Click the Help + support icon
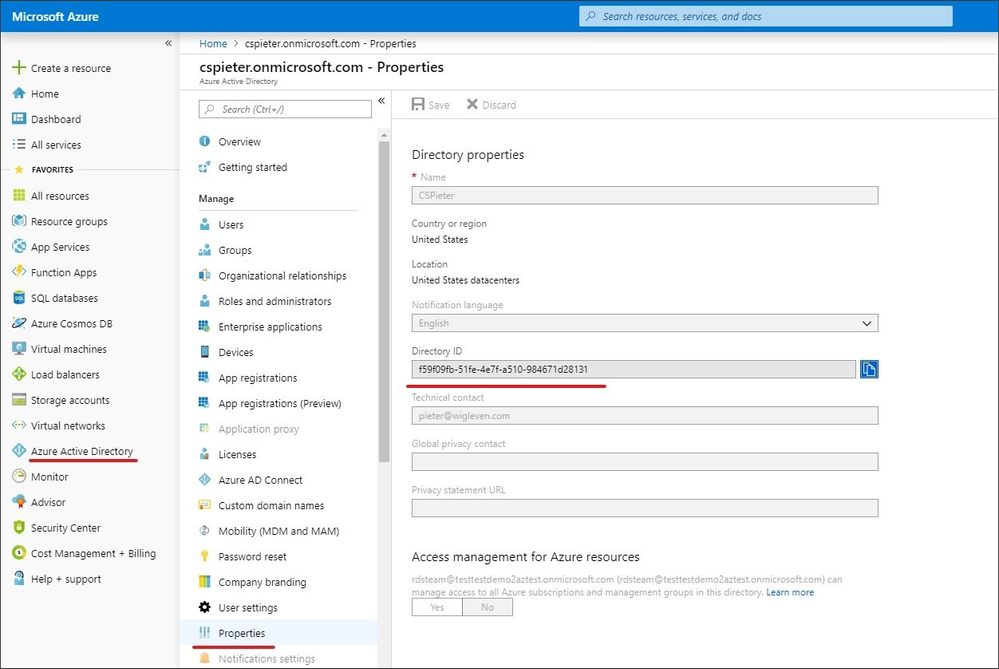This screenshot has height=669, width=999. pyautogui.click(x=19, y=578)
